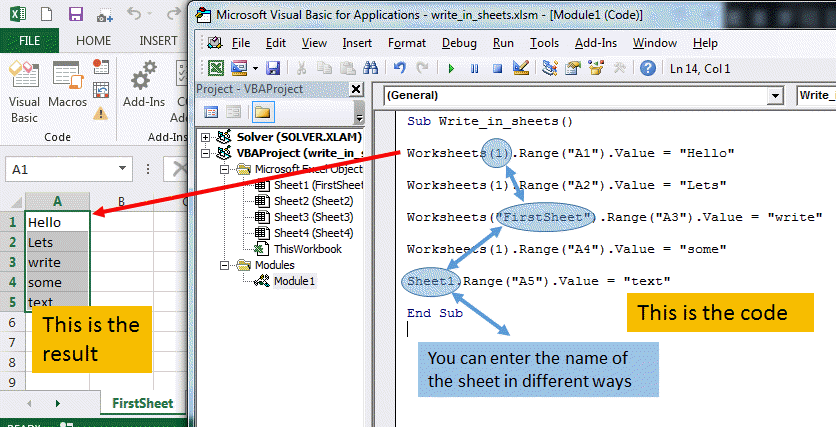Screen dimensions: 836x427
Task: Click the Break pause icon
Action: [475, 69]
